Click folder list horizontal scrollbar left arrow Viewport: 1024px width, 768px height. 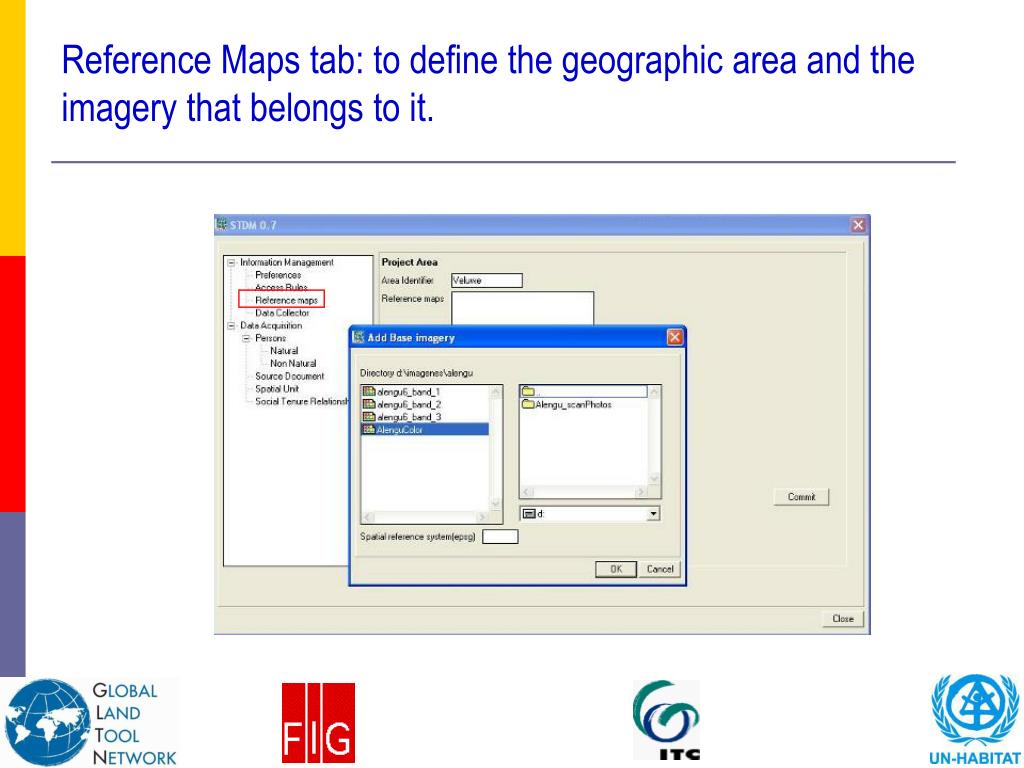point(527,492)
